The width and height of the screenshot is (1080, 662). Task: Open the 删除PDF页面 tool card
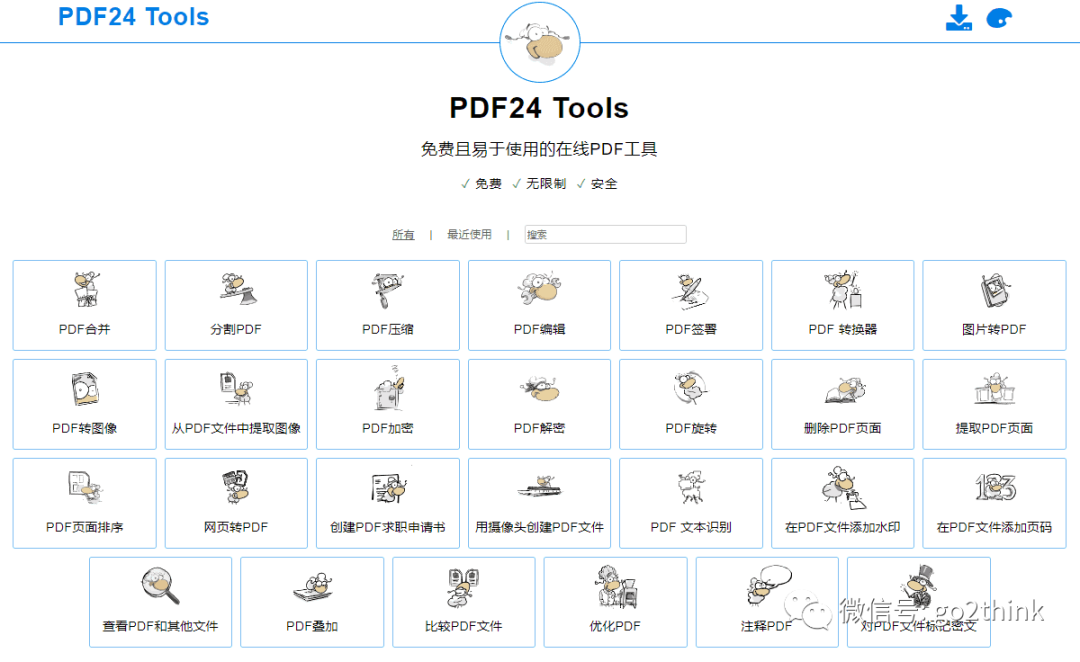pos(842,404)
